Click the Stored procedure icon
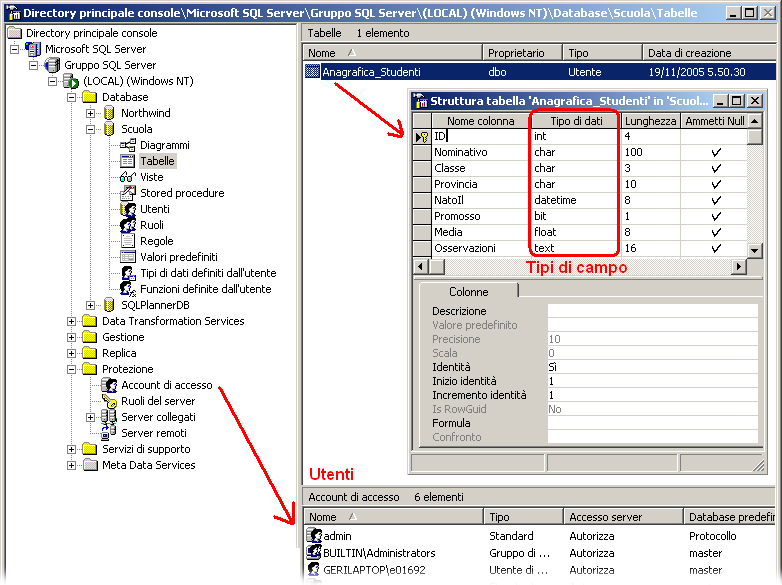 [x=128, y=193]
